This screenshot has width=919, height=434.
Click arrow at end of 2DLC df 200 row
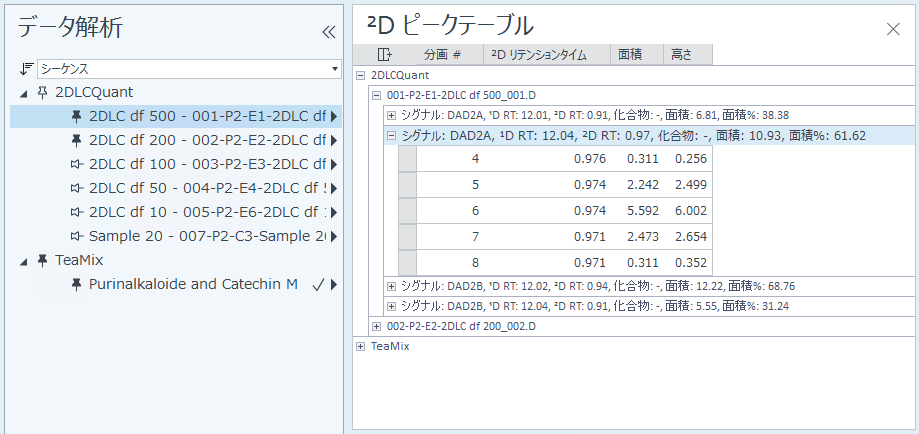(334, 141)
